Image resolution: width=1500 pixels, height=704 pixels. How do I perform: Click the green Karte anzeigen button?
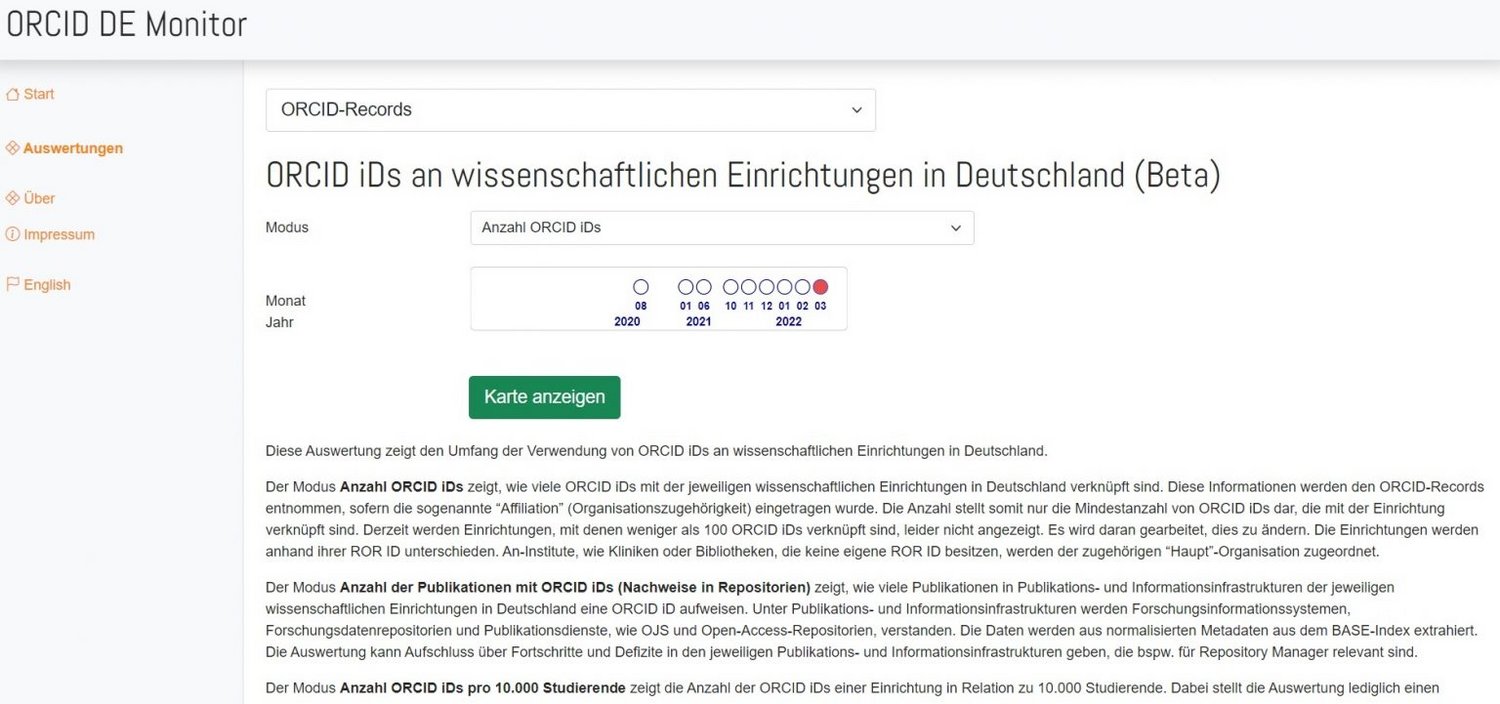click(545, 397)
